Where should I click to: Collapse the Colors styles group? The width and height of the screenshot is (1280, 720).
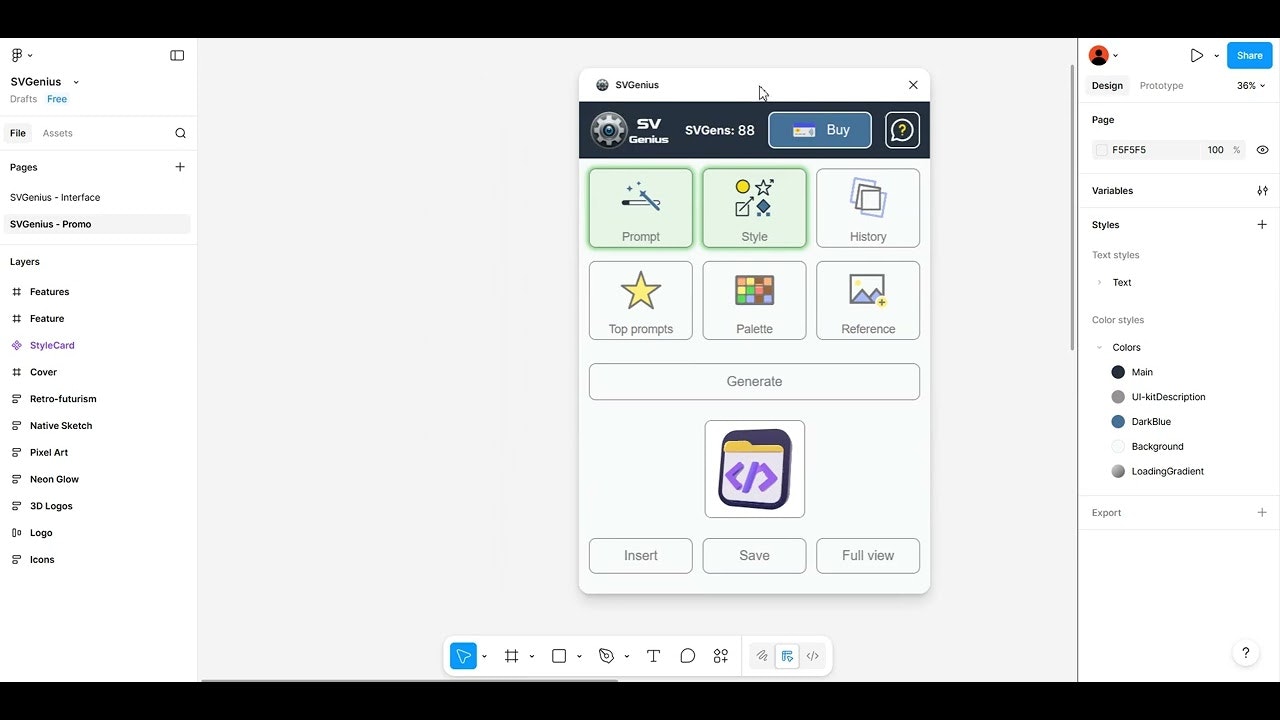[x=1099, y=347]
